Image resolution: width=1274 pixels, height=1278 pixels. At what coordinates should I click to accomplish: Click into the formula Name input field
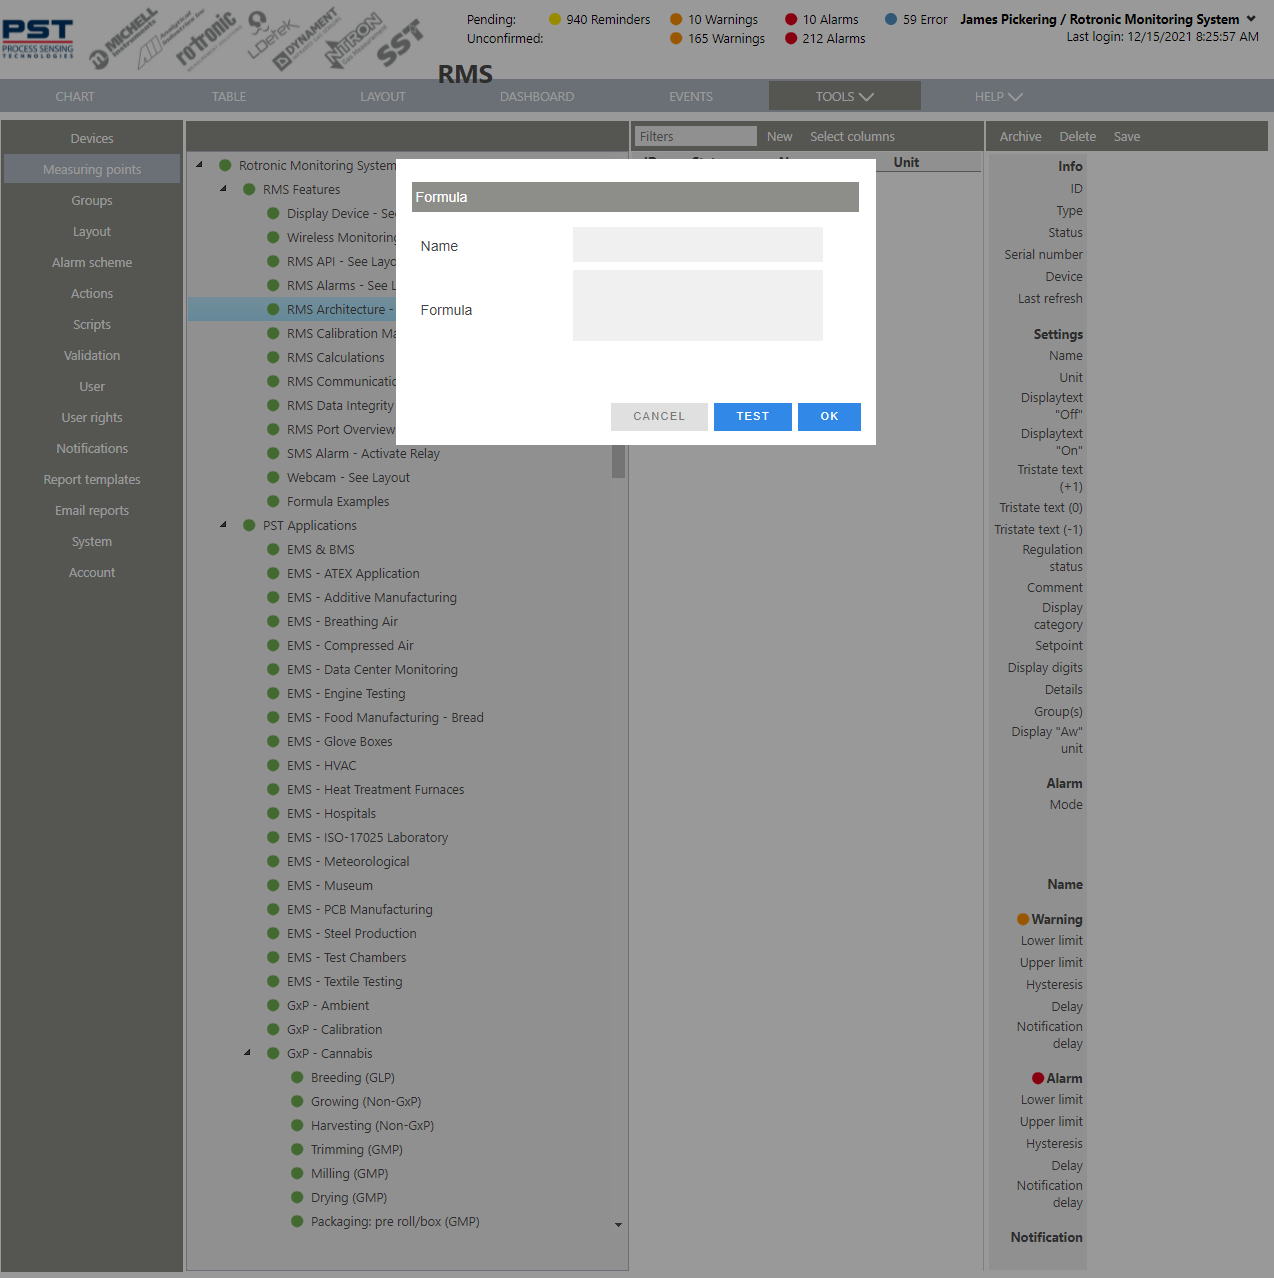(698, 244)
